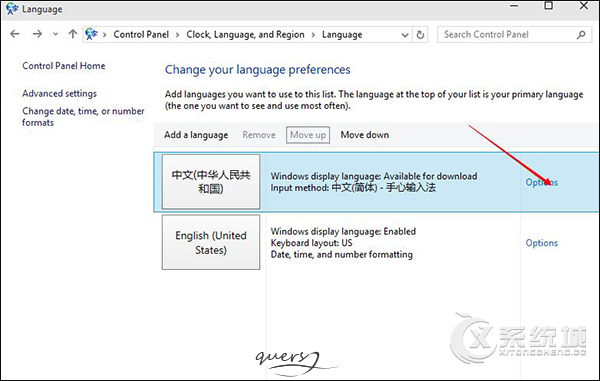This screenshot has width=600, height=381.
Task: Click 'Windows display language: Available for download' text
Action: click(374, 176)
